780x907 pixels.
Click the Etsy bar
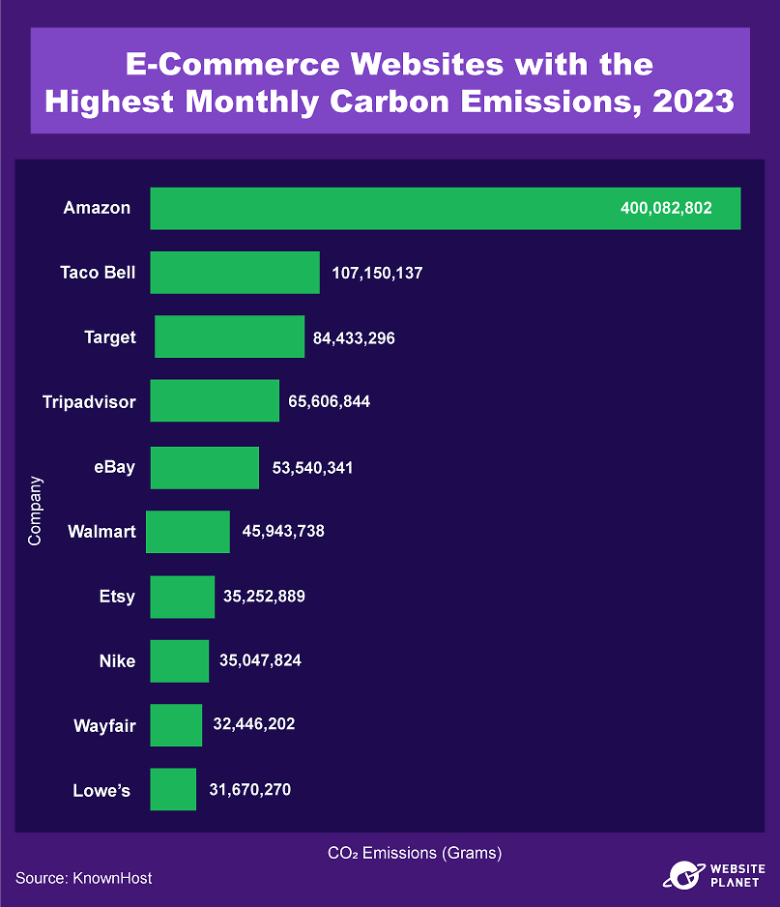click(x=182, y=596)
